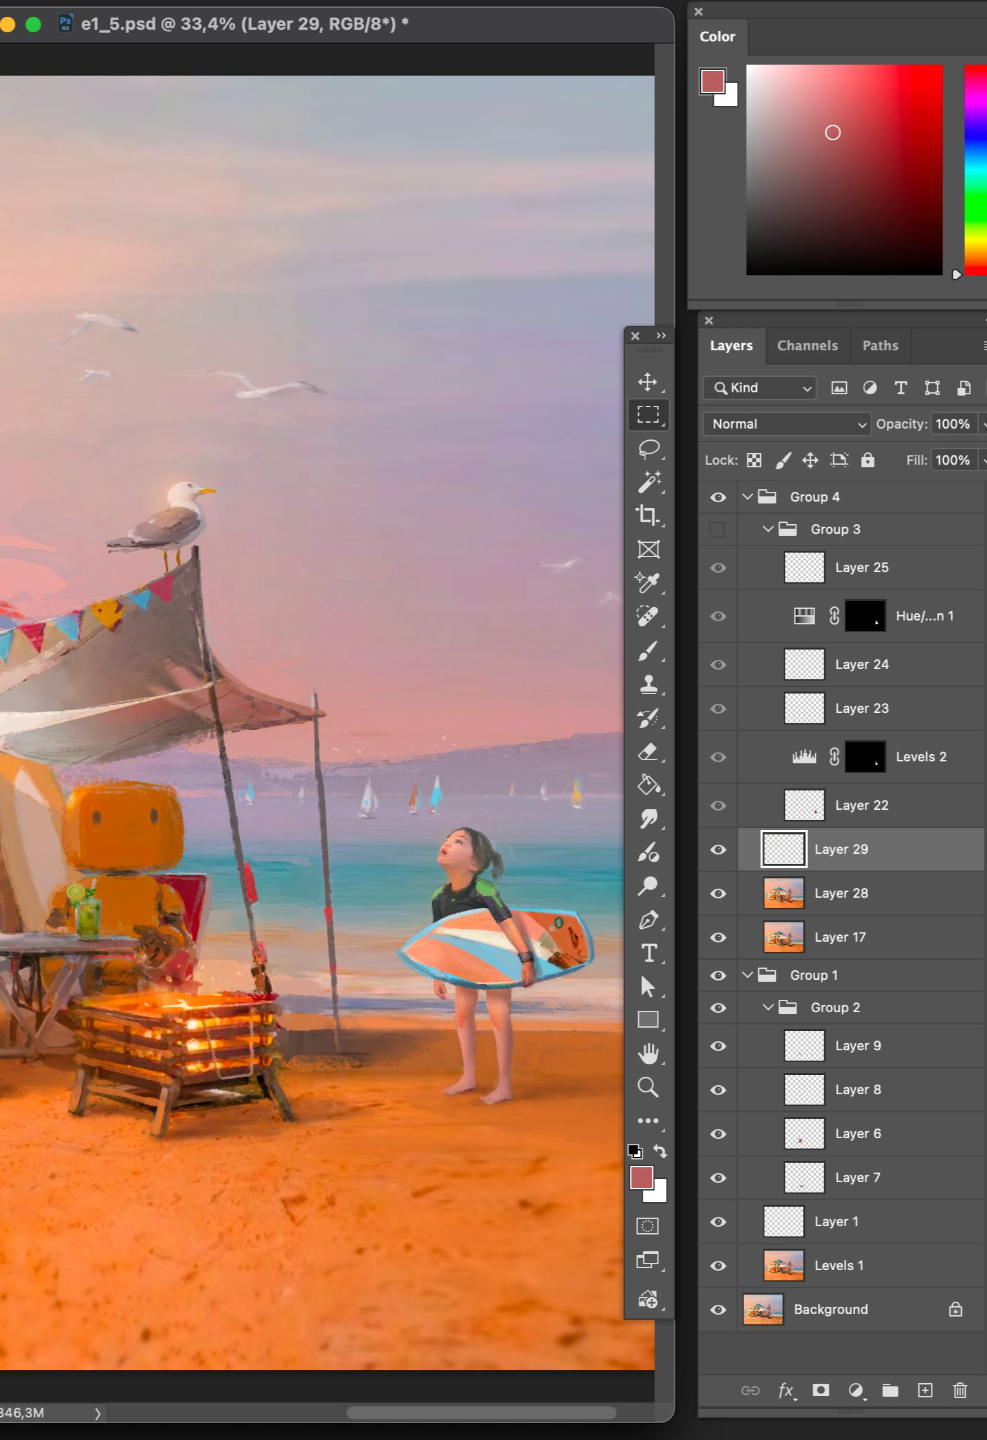Select the Lasso tool
987x1440 pixels.
tap(648, 449)
